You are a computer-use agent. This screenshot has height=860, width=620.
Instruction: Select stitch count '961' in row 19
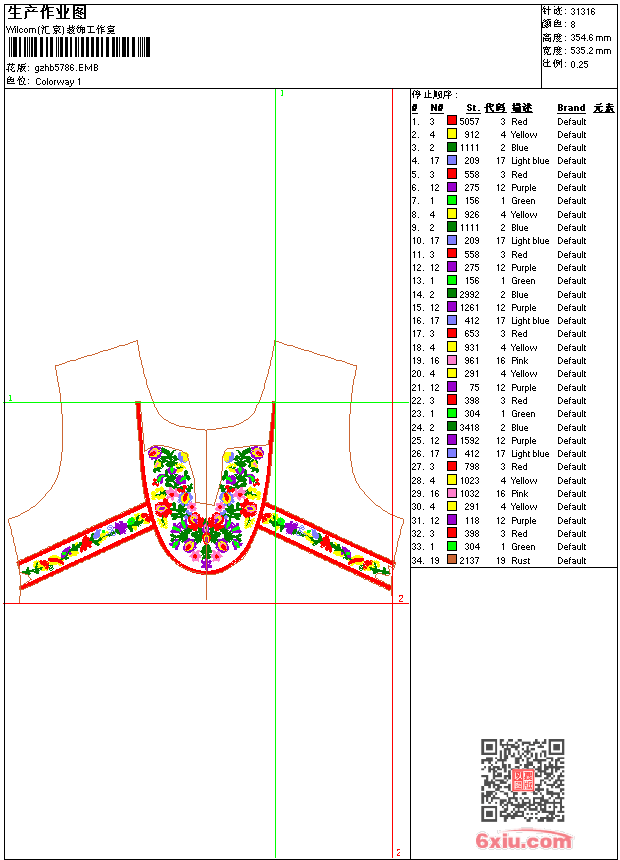point(472,361)
